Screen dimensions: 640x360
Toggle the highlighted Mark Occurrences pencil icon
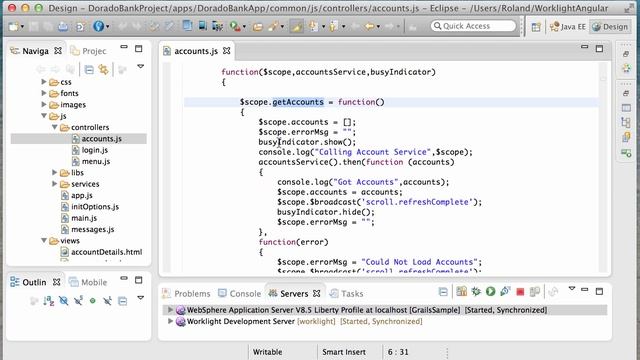297,27
